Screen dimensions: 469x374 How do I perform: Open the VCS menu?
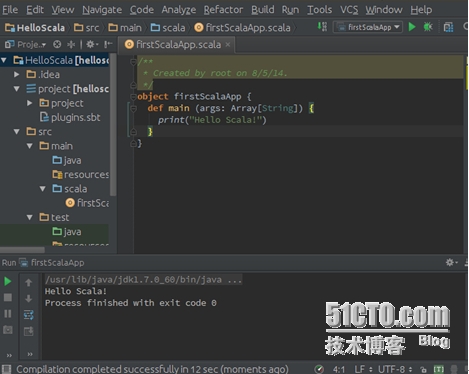click(349, 10)
